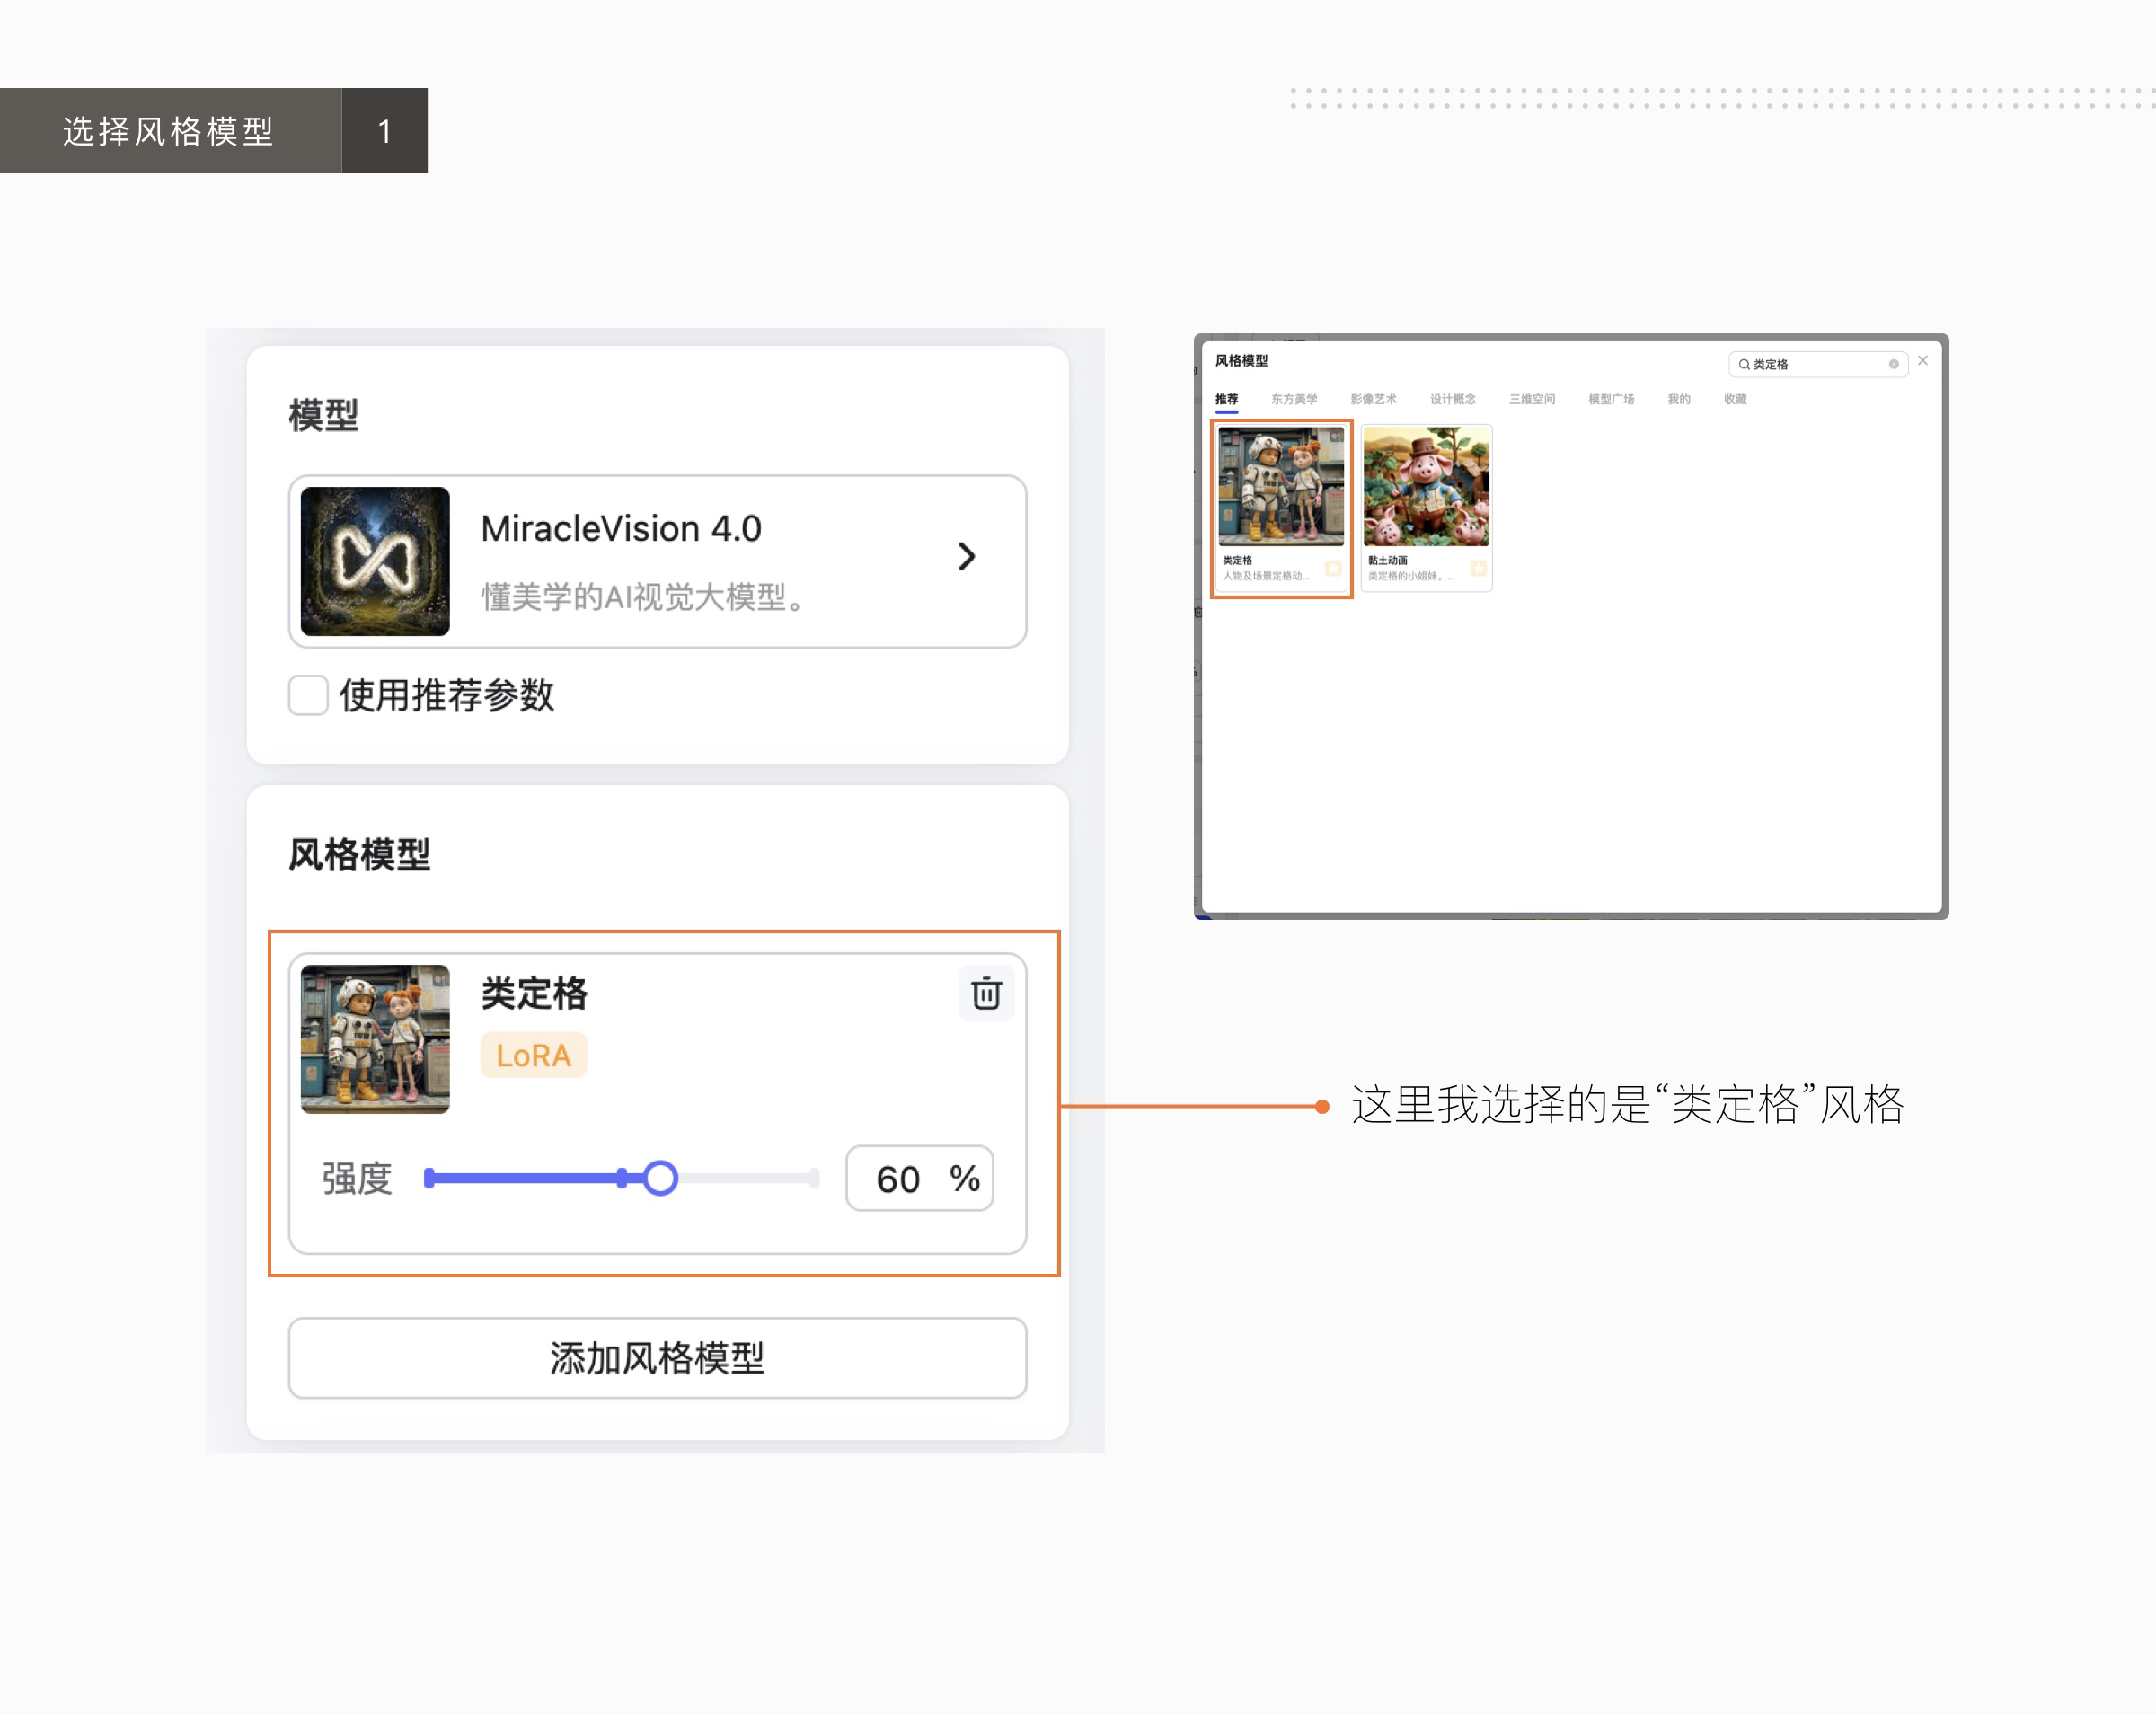The width and height of the screenshot is (2156, 1714).
Task: Open the 三维空间 category
Action: [x=1534, y=400]
